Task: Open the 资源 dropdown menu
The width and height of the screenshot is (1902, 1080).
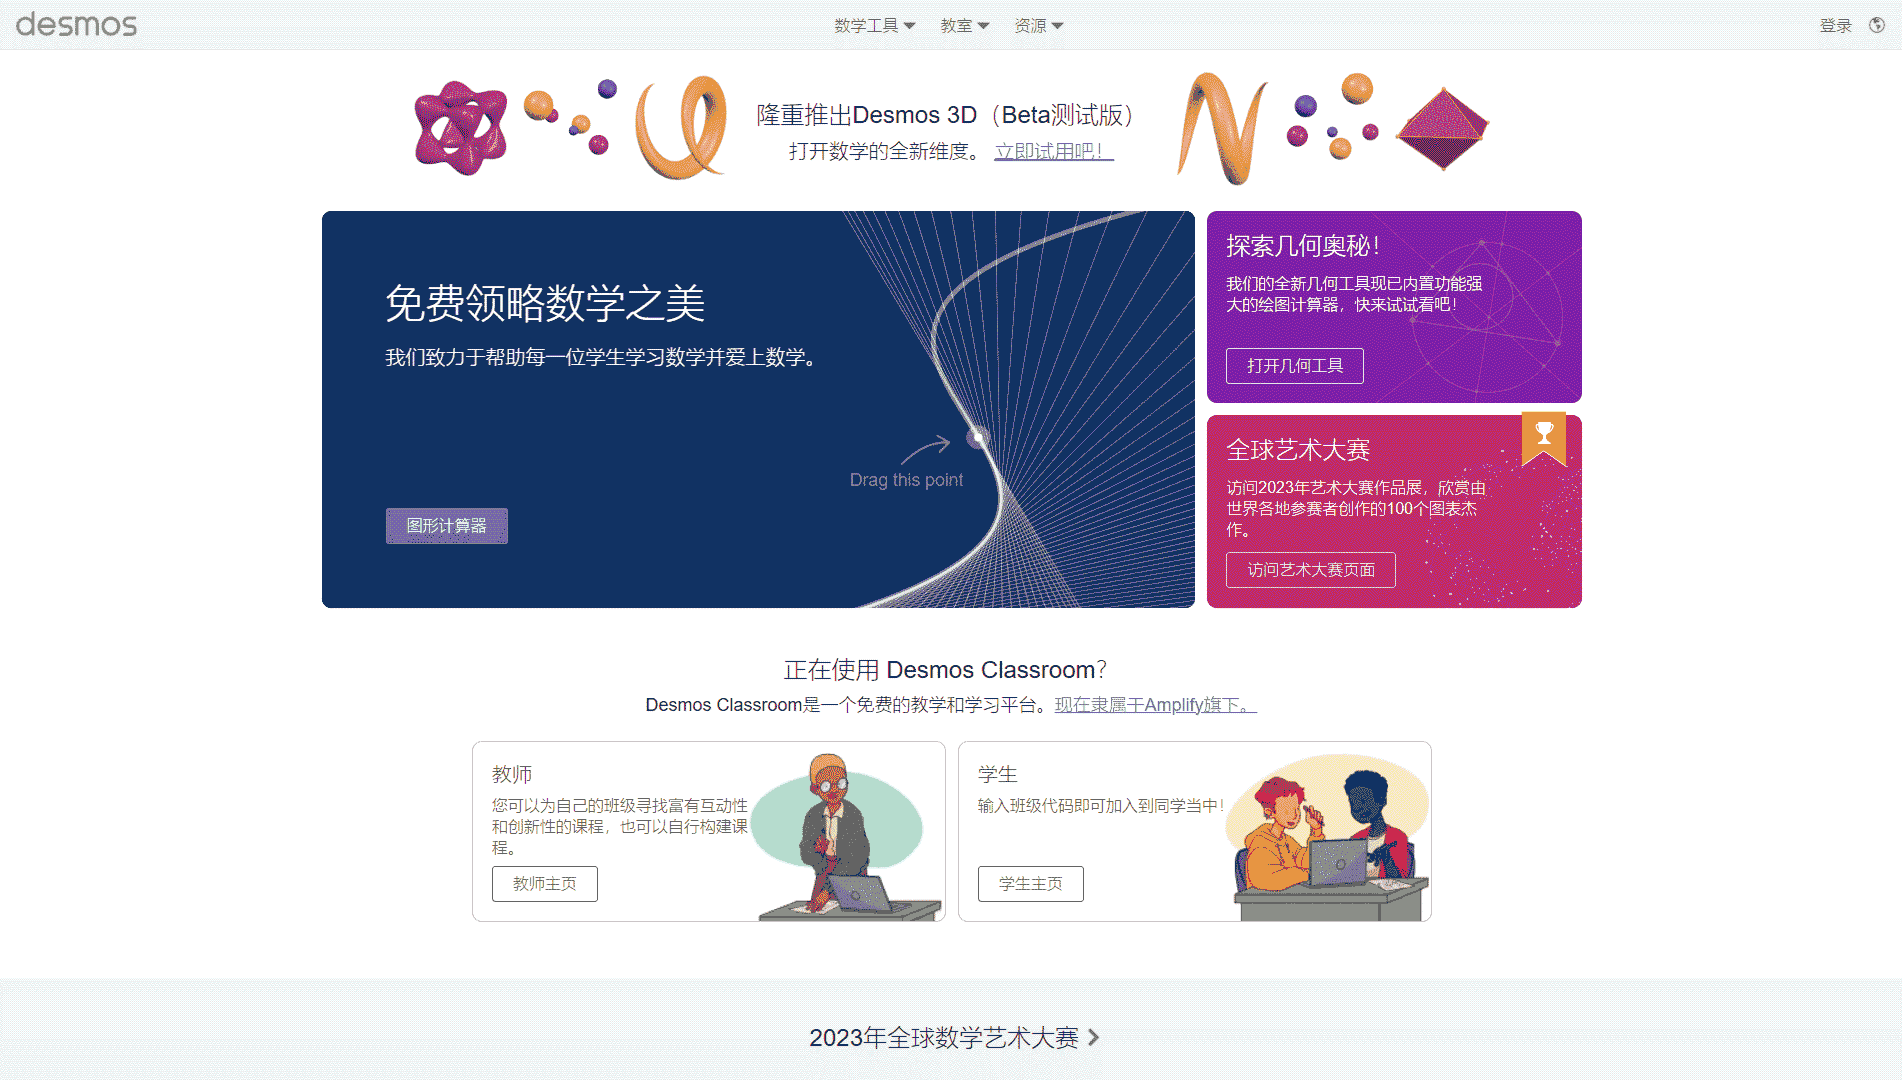Action: (1038, 25)
